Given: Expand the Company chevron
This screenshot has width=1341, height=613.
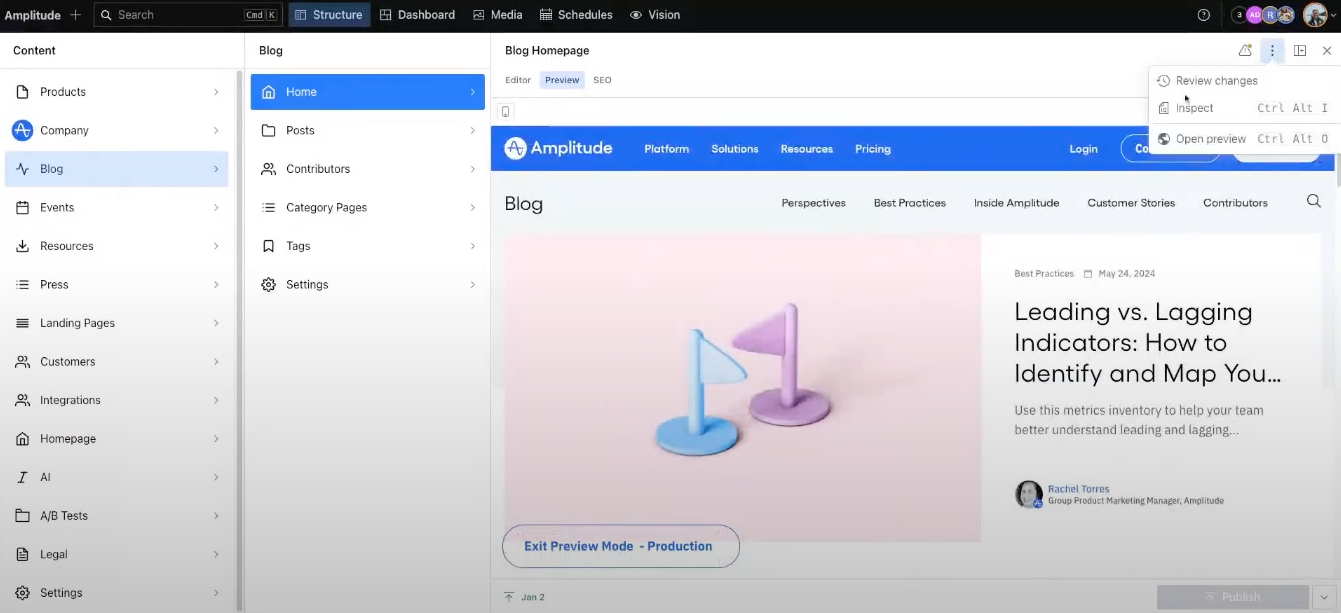Looking at the screenshot, I should pyautogui.click(x=216, y=130).
